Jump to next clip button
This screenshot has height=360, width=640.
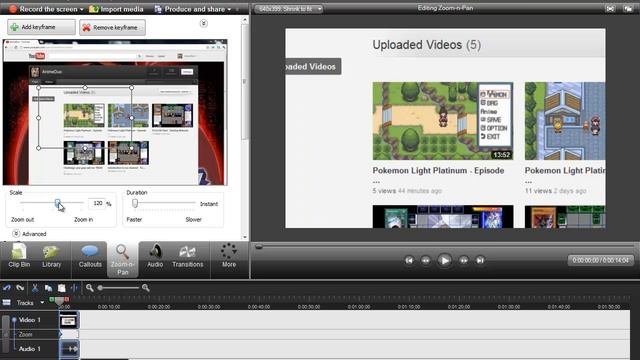[480, 260]
